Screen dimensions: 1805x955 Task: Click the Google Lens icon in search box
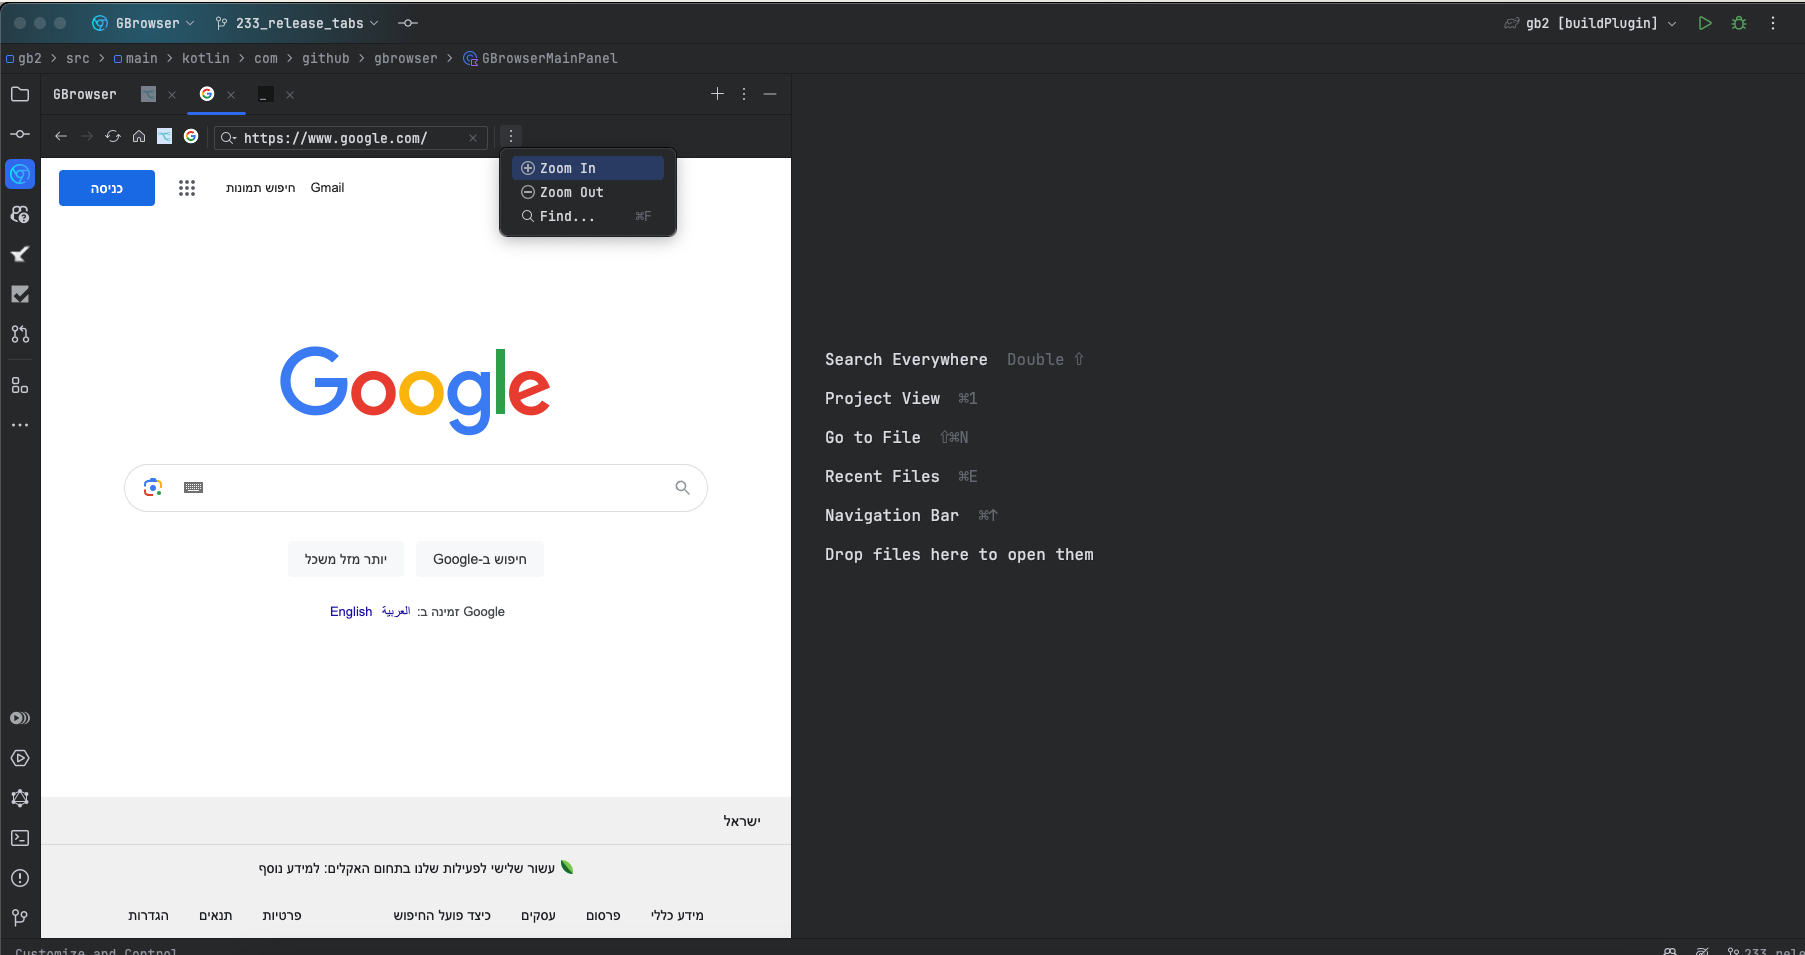(153, 488)
